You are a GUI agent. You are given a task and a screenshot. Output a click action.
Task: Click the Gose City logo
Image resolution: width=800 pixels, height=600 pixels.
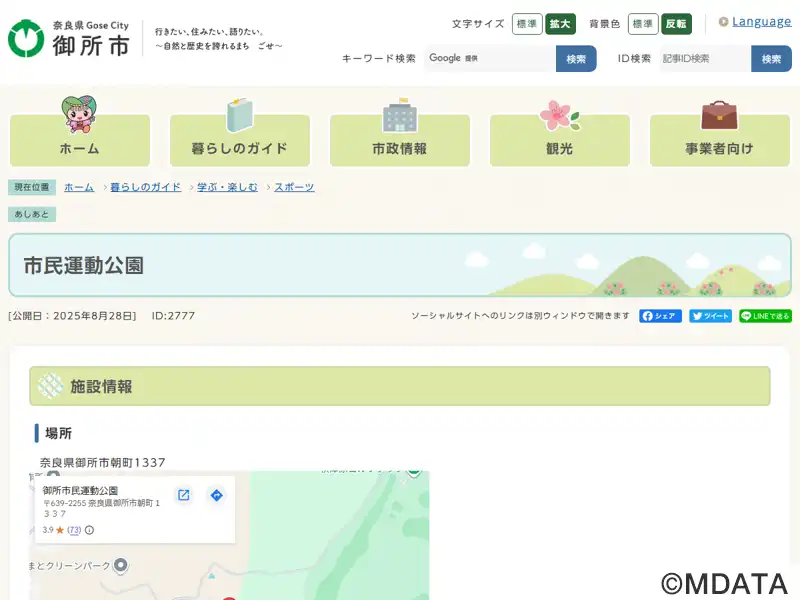point(70,38)
